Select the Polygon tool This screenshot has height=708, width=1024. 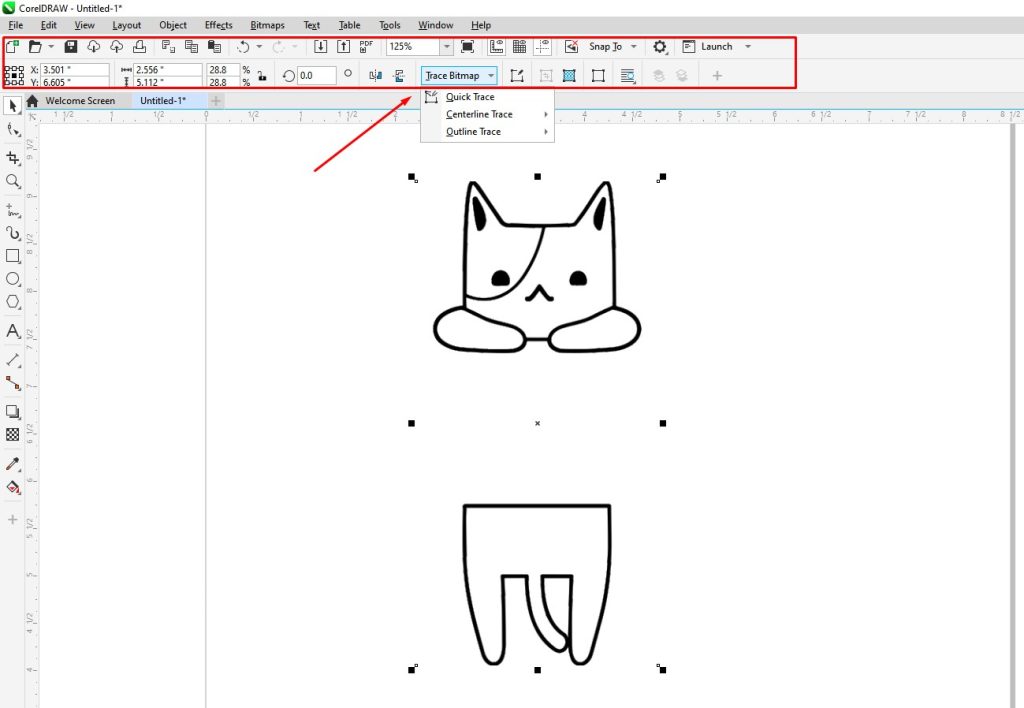pos(12,302)
